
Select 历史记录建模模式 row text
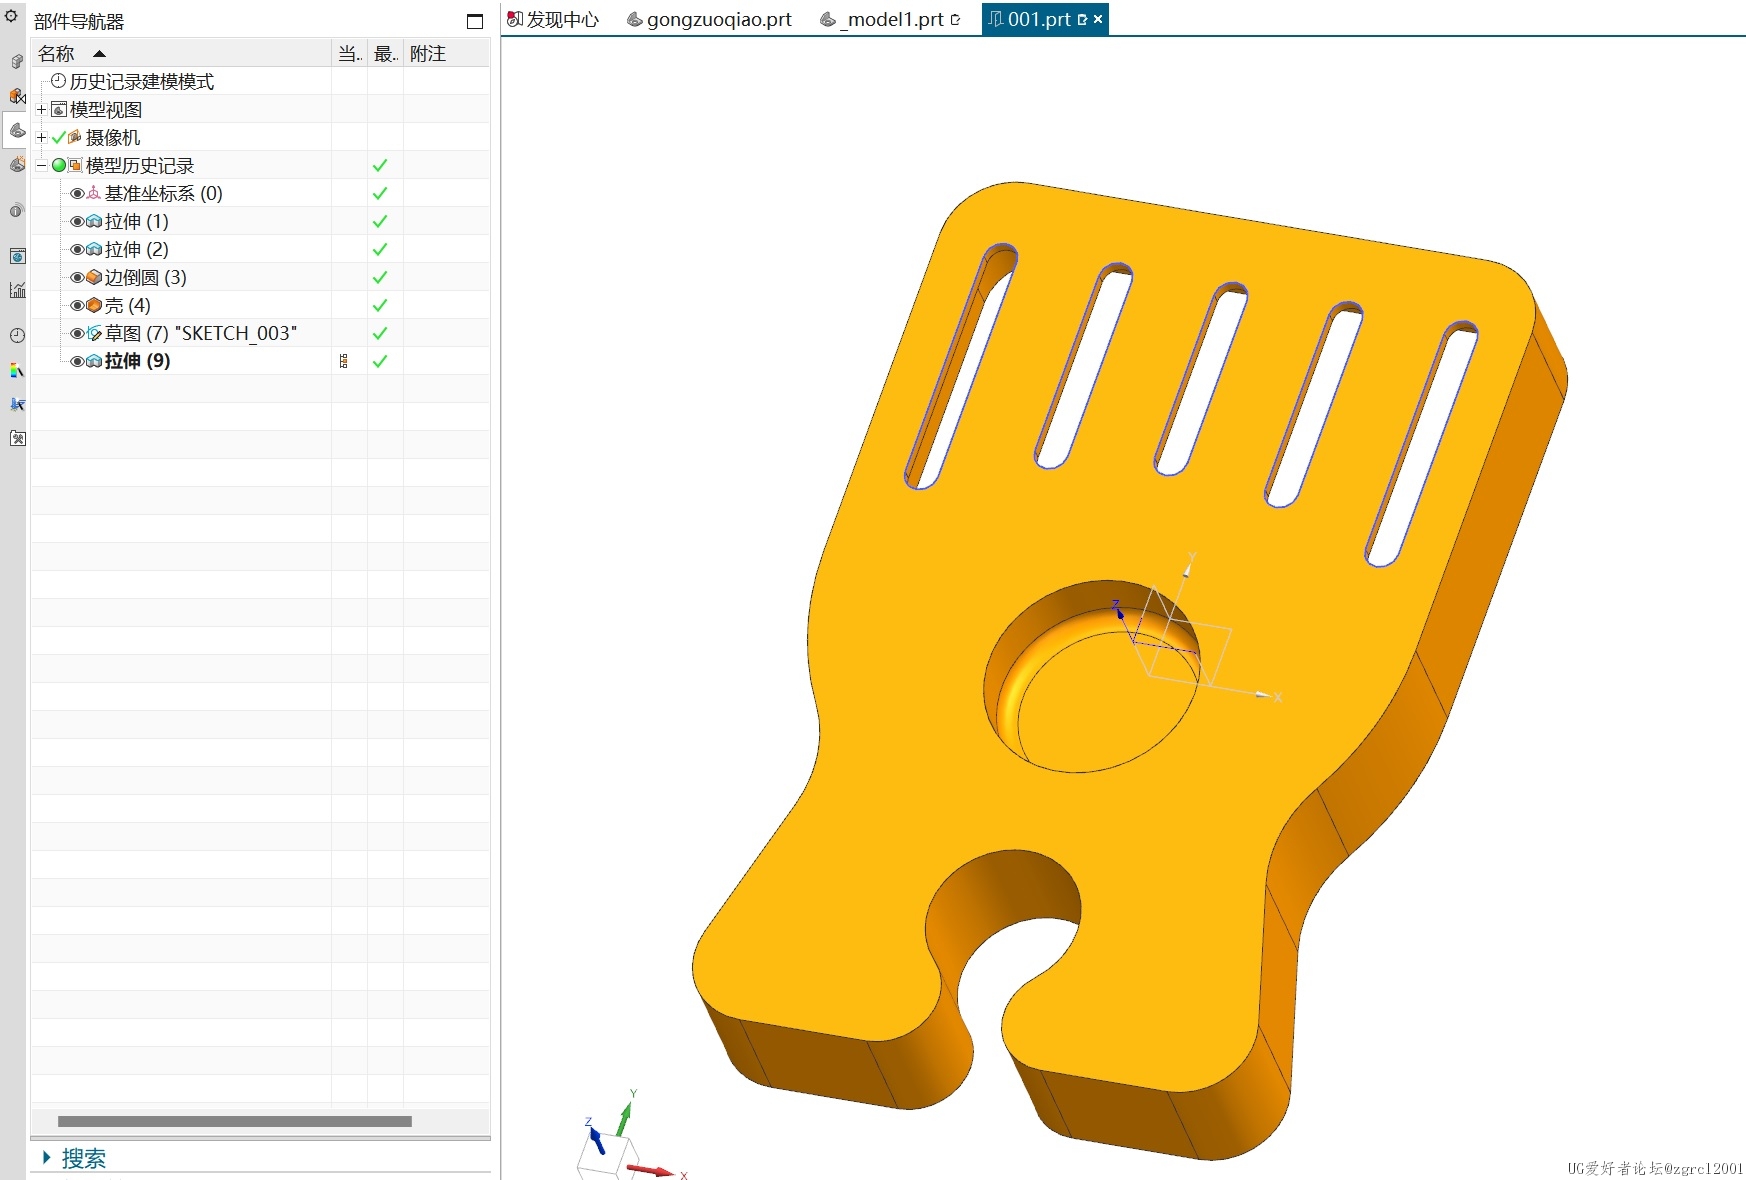(141, 81)
